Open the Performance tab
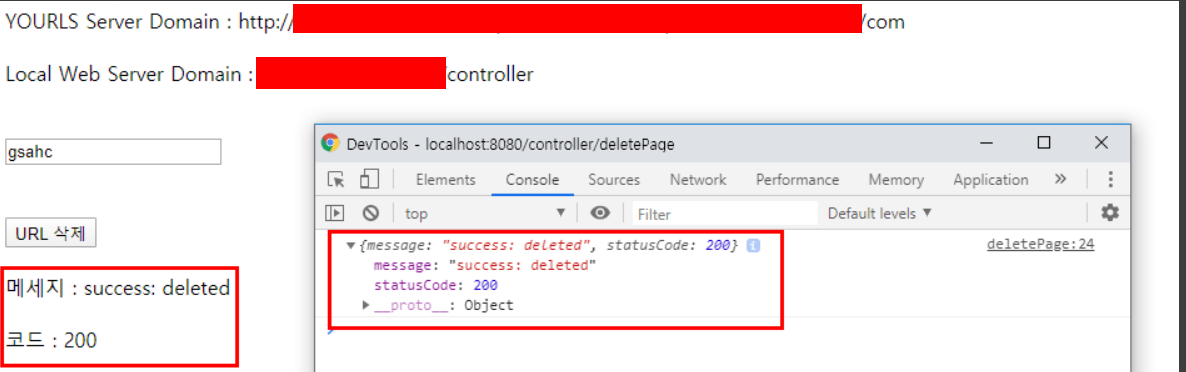 tap(797, 180)
